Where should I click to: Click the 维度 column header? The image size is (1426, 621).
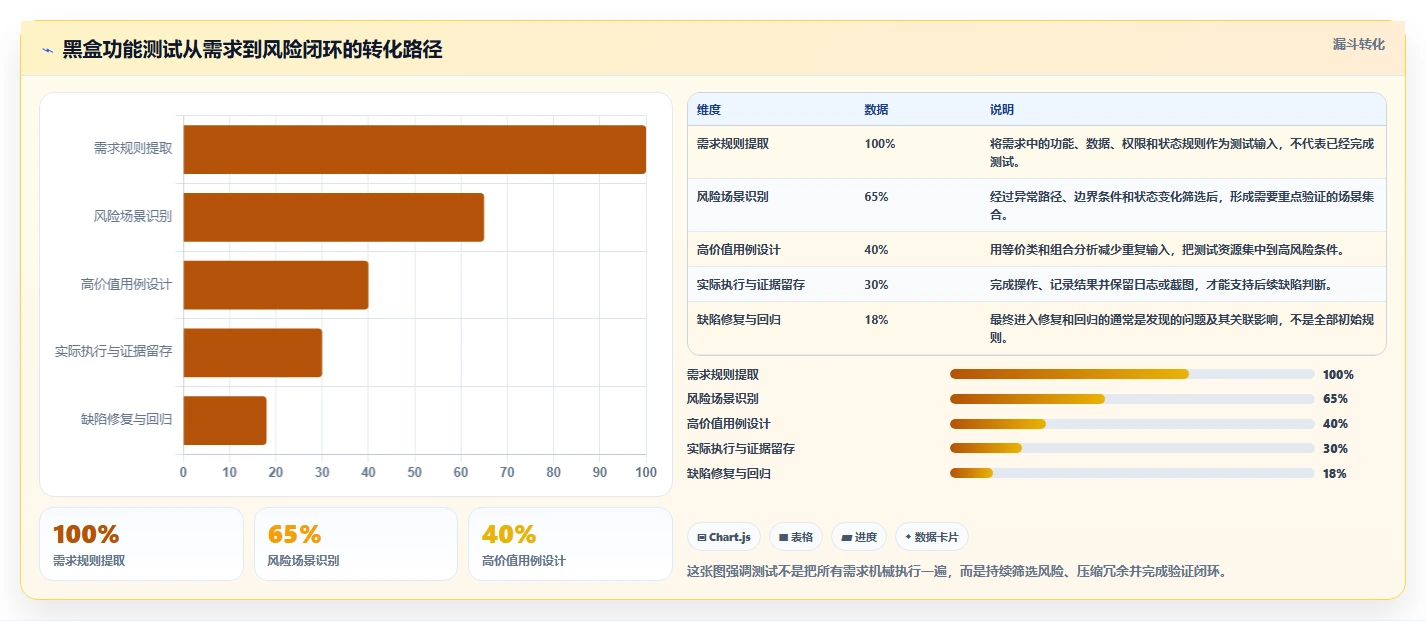click(709, 109)
